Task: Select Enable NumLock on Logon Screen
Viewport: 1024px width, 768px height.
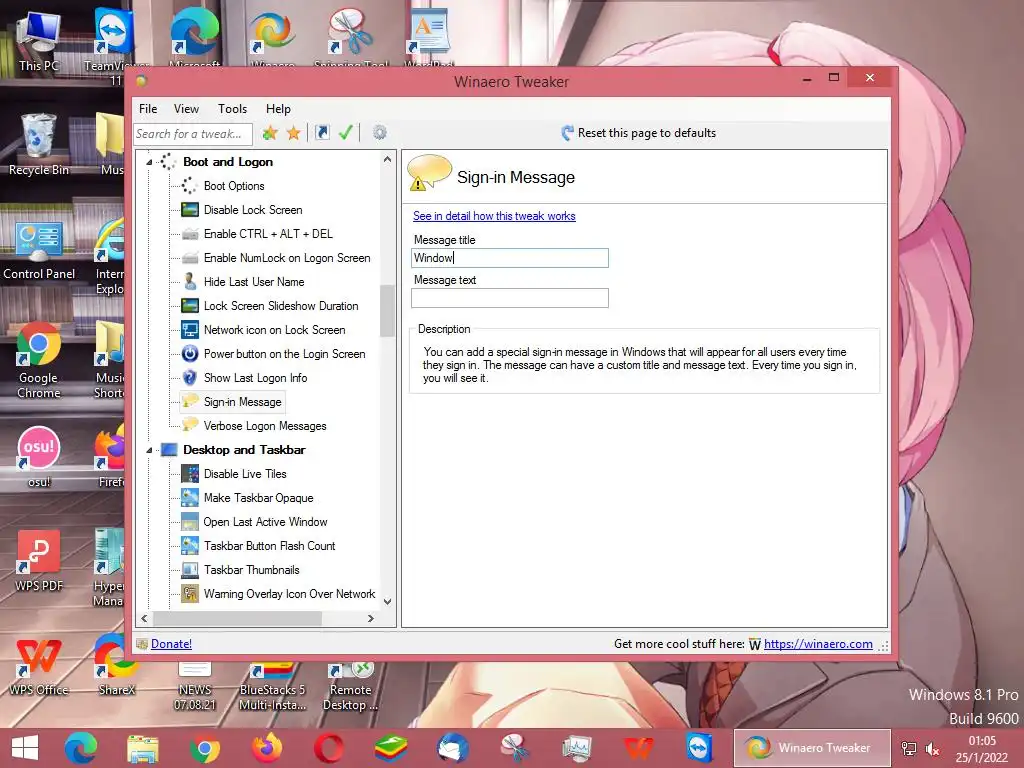Action: [287, 258]
